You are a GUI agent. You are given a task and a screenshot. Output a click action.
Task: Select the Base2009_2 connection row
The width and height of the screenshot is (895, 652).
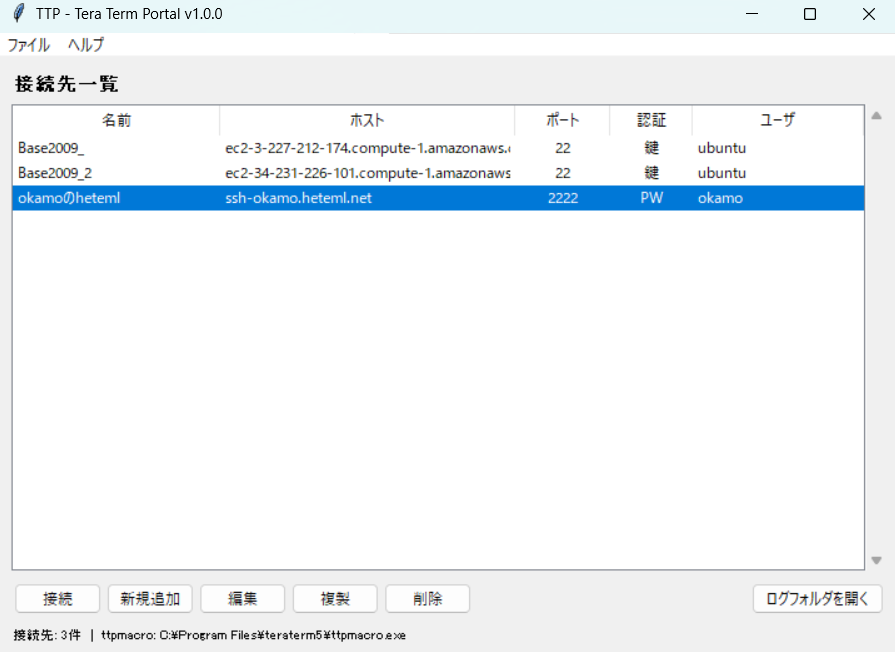(438, 173)
